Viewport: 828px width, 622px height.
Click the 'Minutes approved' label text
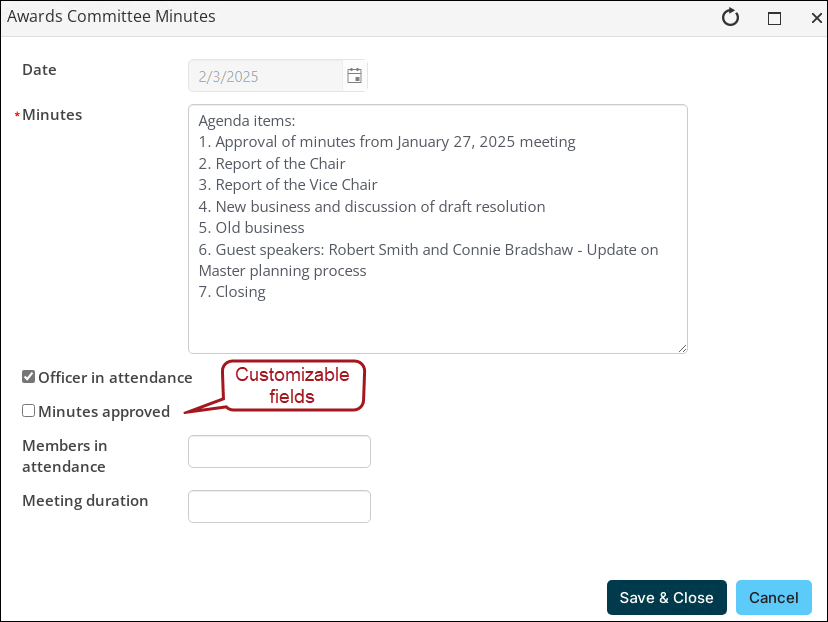(x=104, y=411)
